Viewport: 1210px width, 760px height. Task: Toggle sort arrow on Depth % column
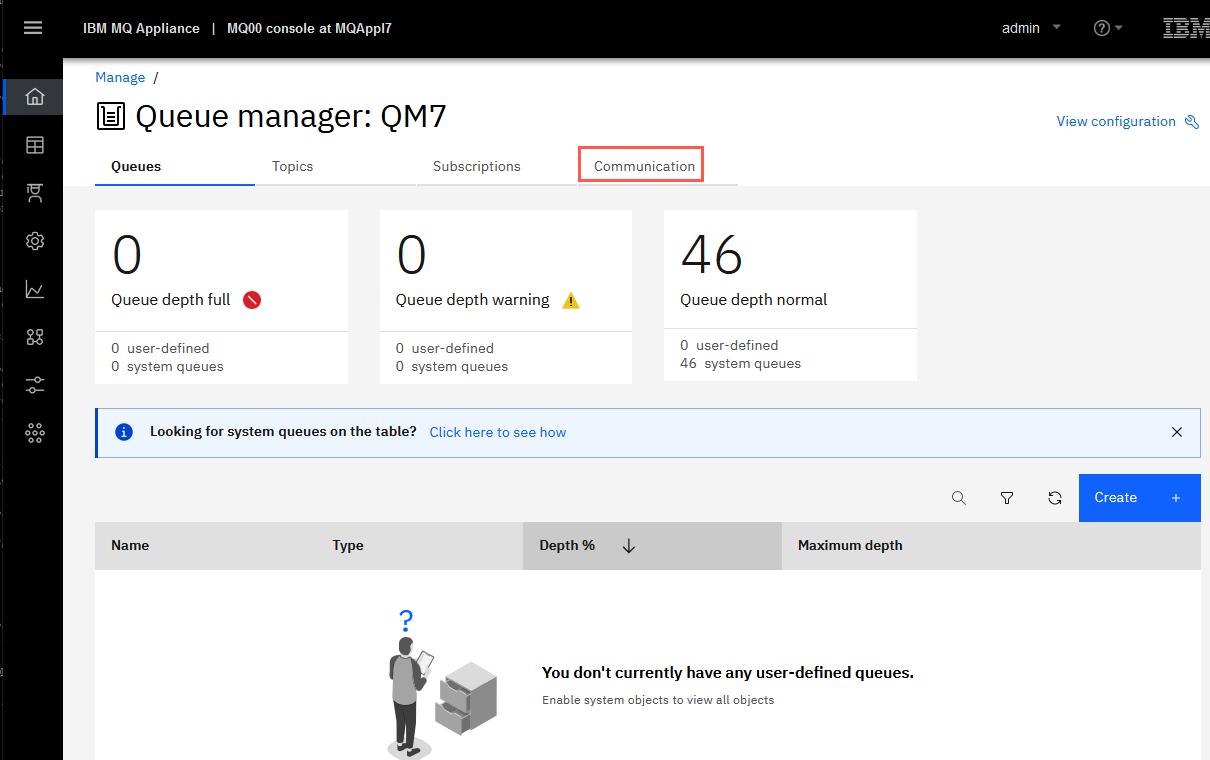(x=629, y=546)
